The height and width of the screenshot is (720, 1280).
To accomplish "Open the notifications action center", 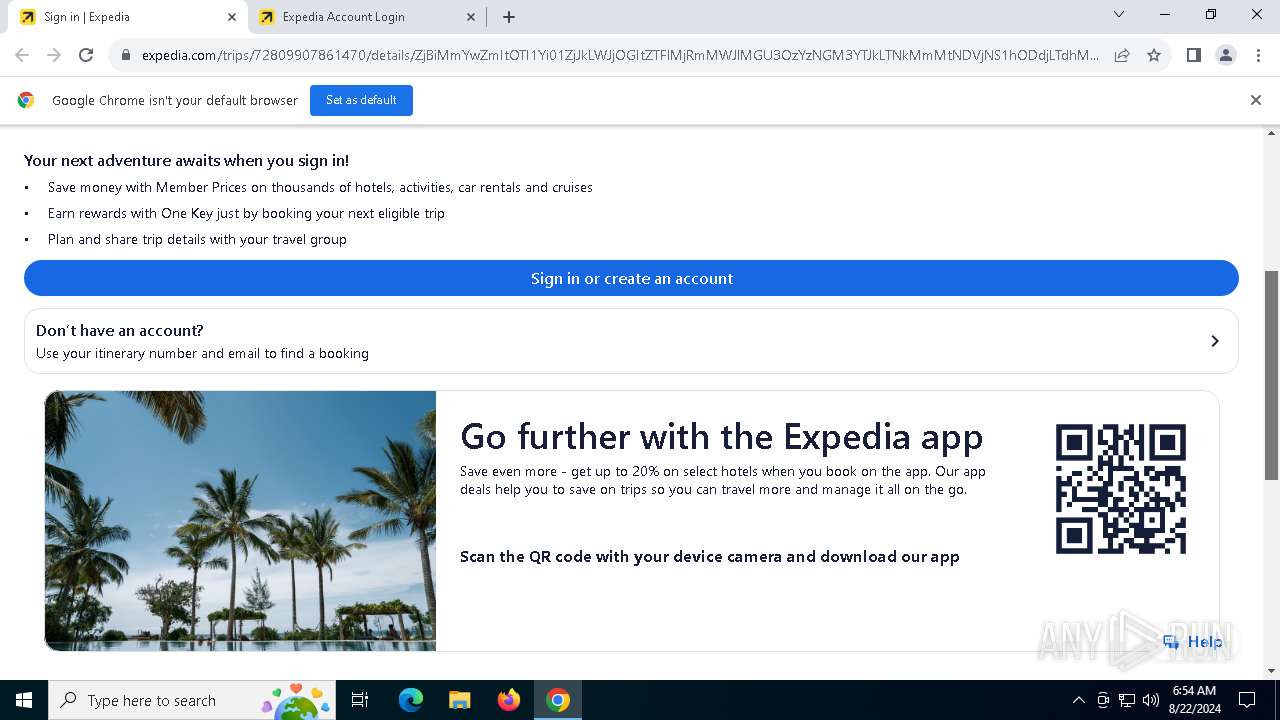I will pyautogui.click(x=1247, y=700).
